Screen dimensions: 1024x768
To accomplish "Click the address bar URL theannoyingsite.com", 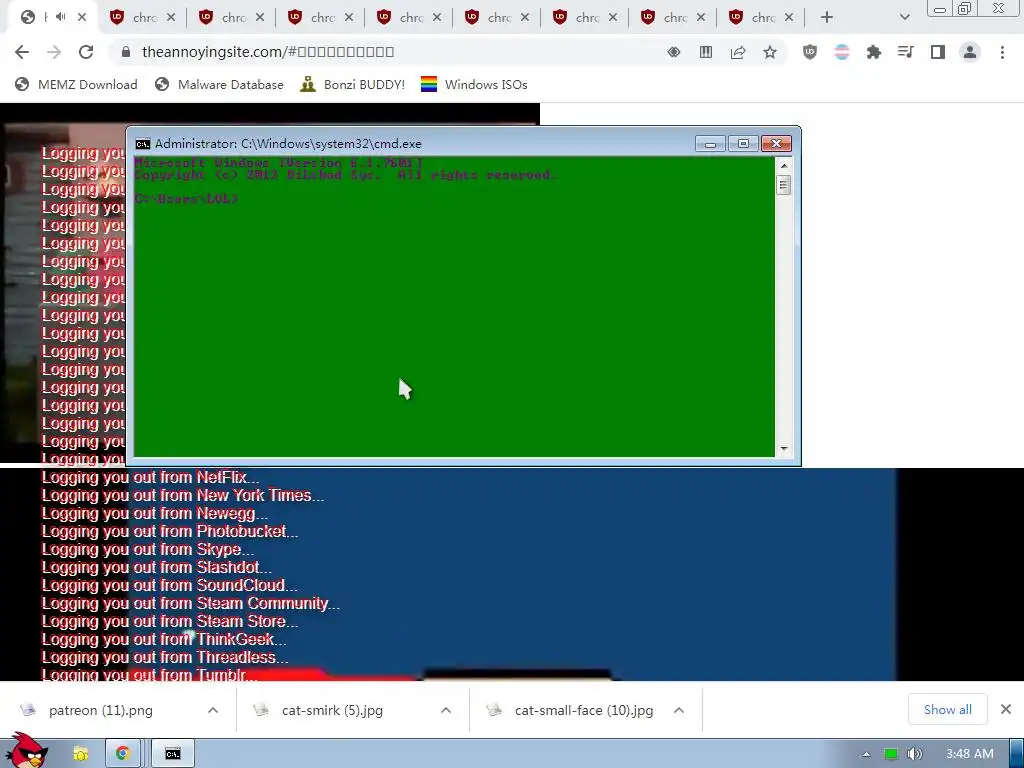I will (268, 52).
